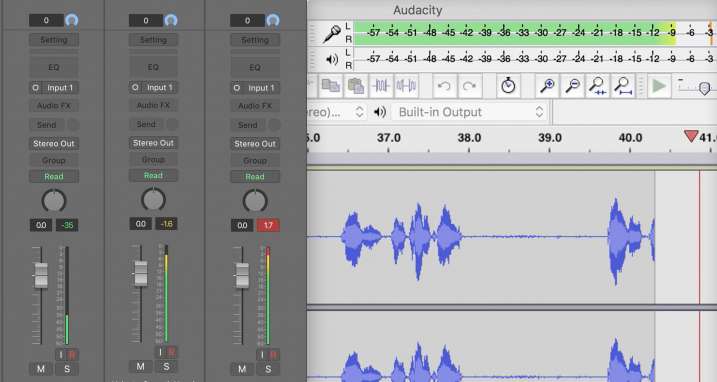717x382 pixels.
Task: Open the Stereo Out output menu on the -35 strip
Action: point(54,144)
